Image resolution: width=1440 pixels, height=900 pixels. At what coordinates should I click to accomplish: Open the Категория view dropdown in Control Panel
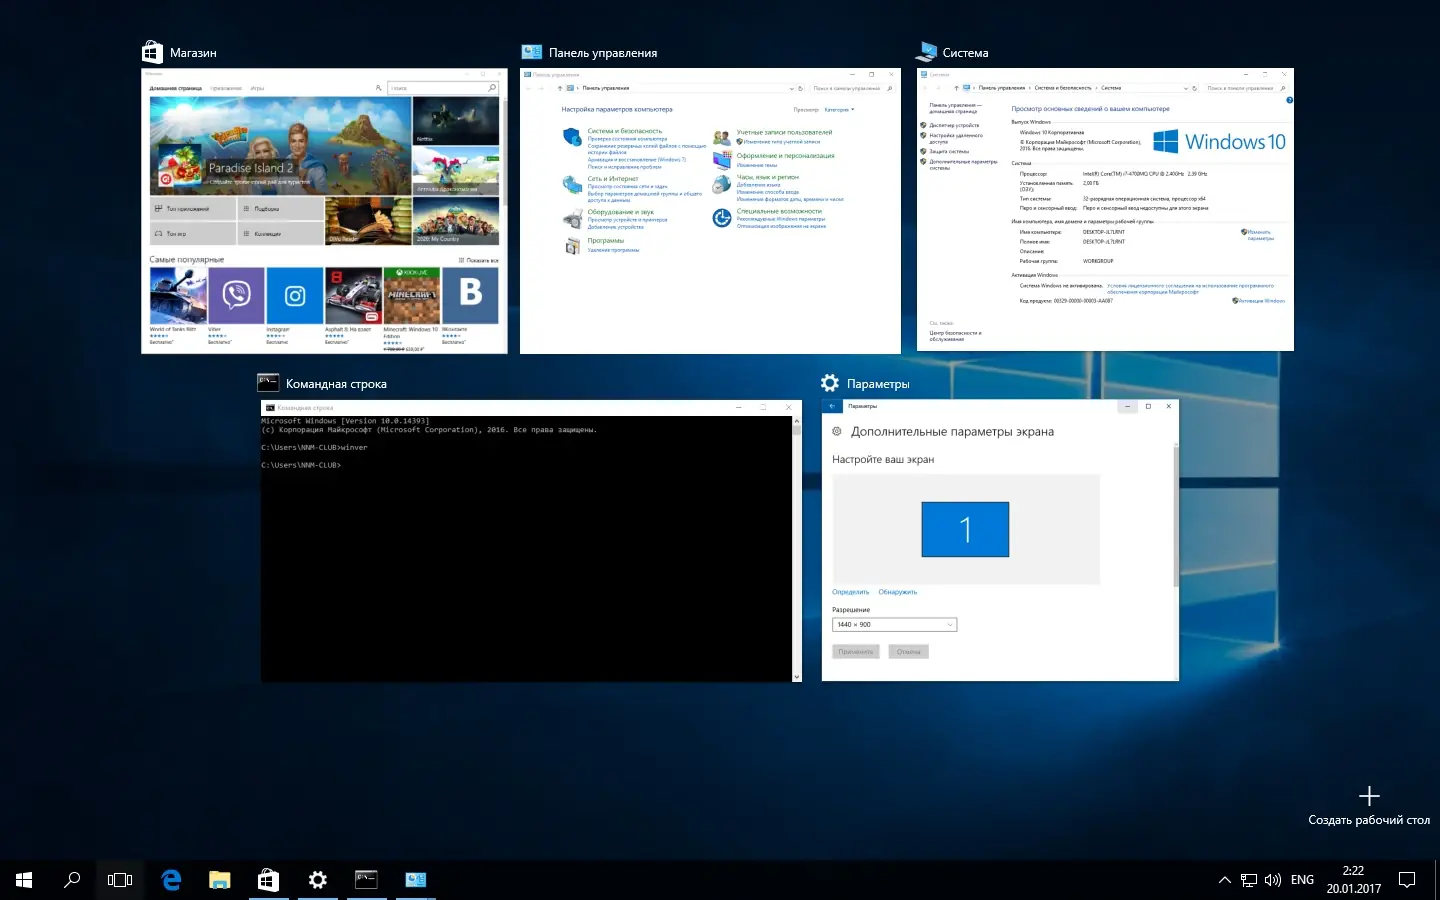(839, 110)
